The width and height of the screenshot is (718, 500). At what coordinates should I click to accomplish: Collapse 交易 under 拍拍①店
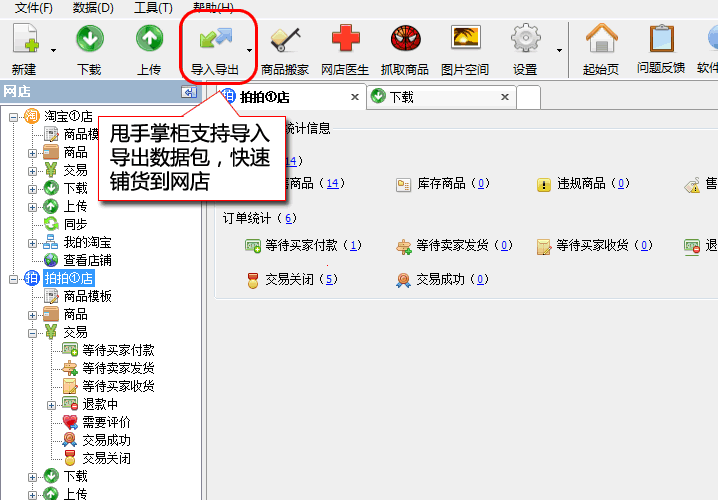click(32, 333)
